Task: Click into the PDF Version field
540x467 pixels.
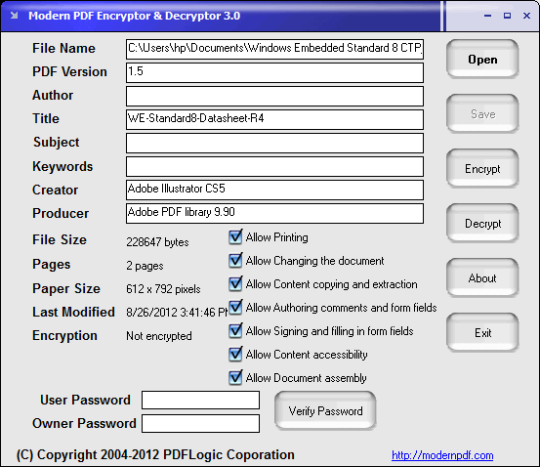Action: click(x=275, y=73)
